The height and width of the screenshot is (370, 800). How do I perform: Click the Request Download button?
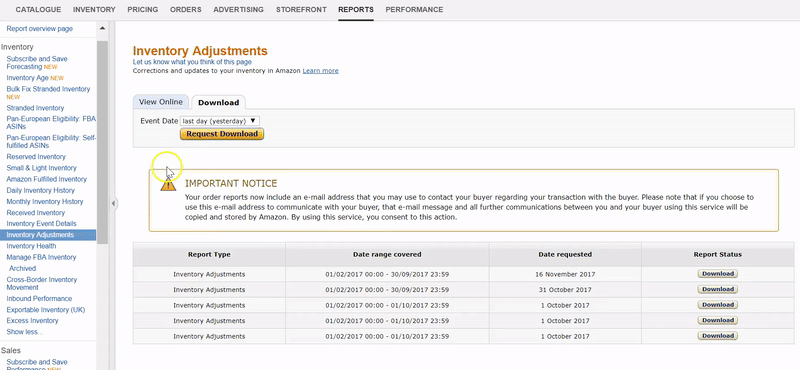222,134
